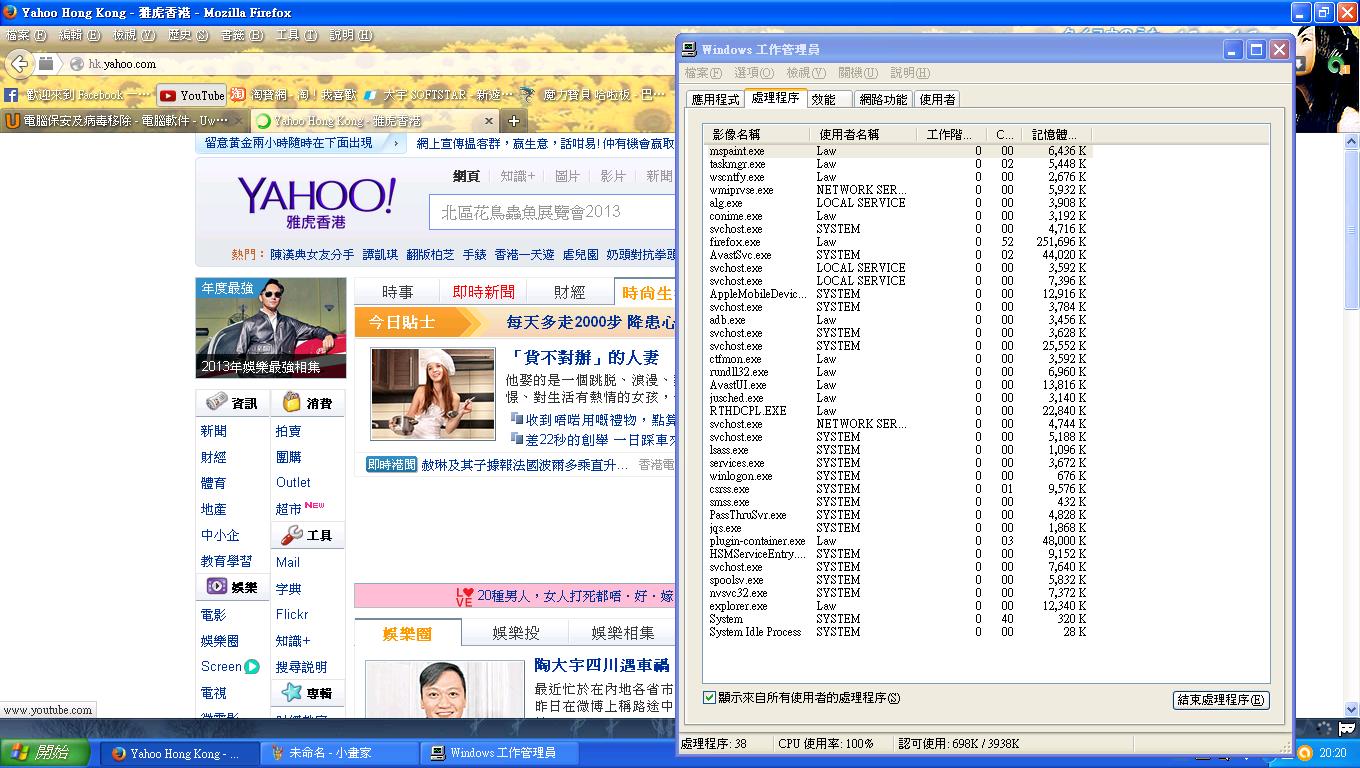Open Firefox 歷史 history menu

188,35
